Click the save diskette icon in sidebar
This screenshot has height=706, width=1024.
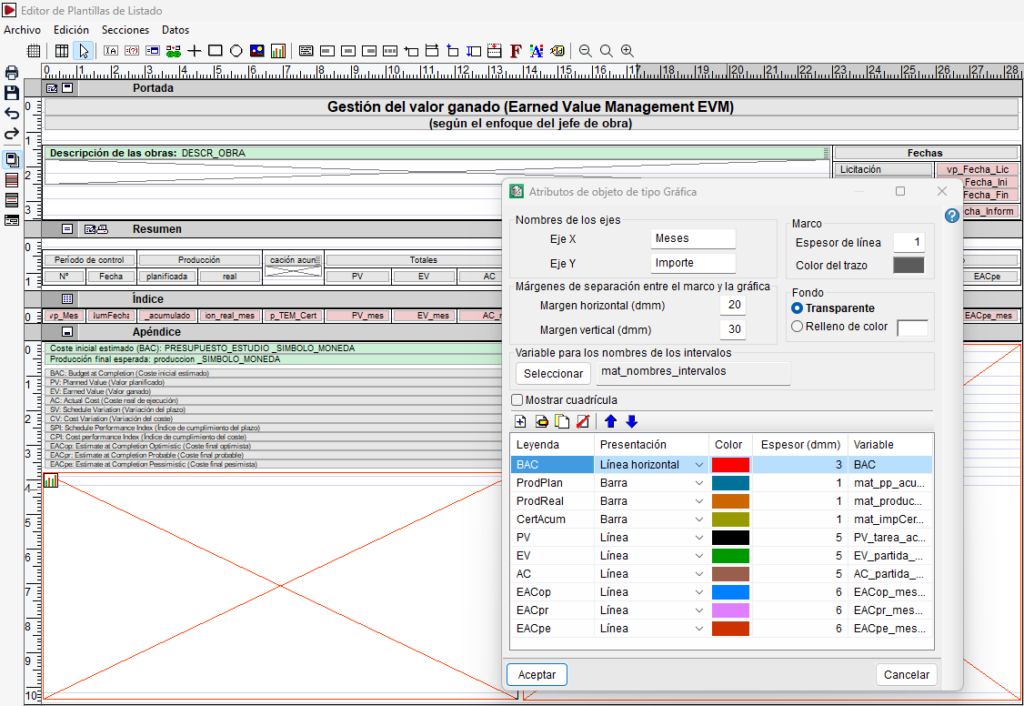click(x=12, y=93)
